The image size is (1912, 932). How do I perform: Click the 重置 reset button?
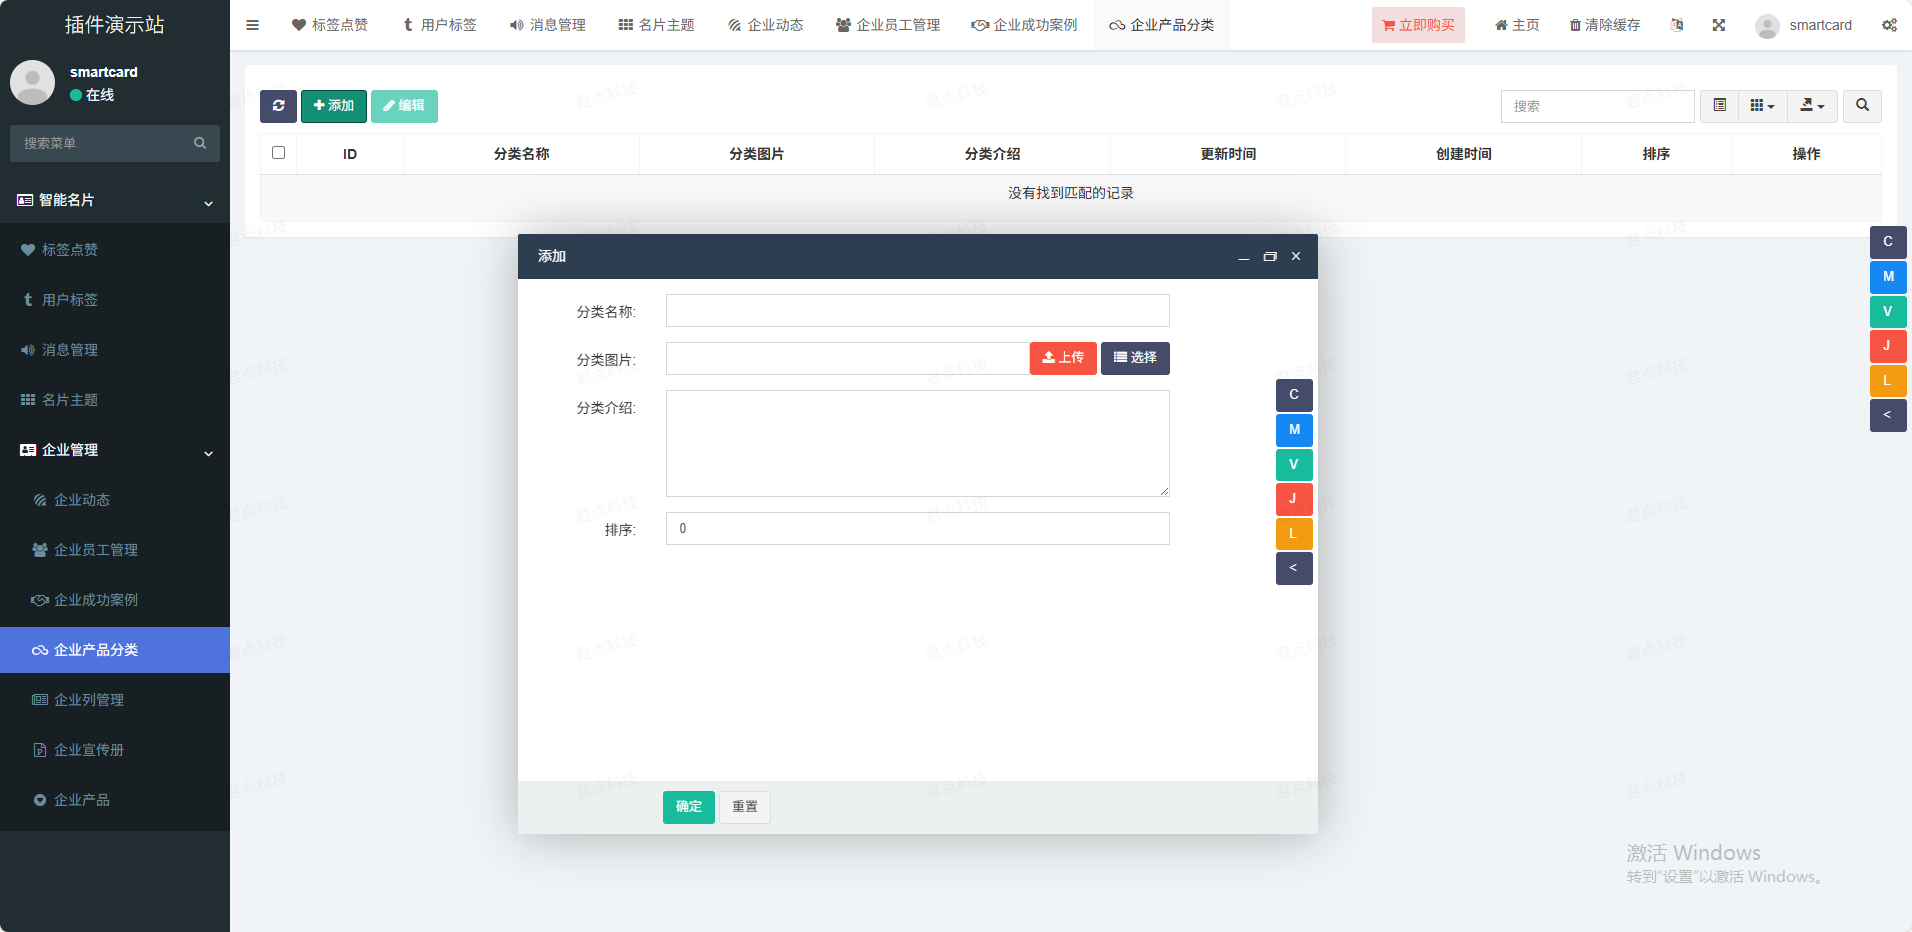pyautogui.click(x=744, y=807)
